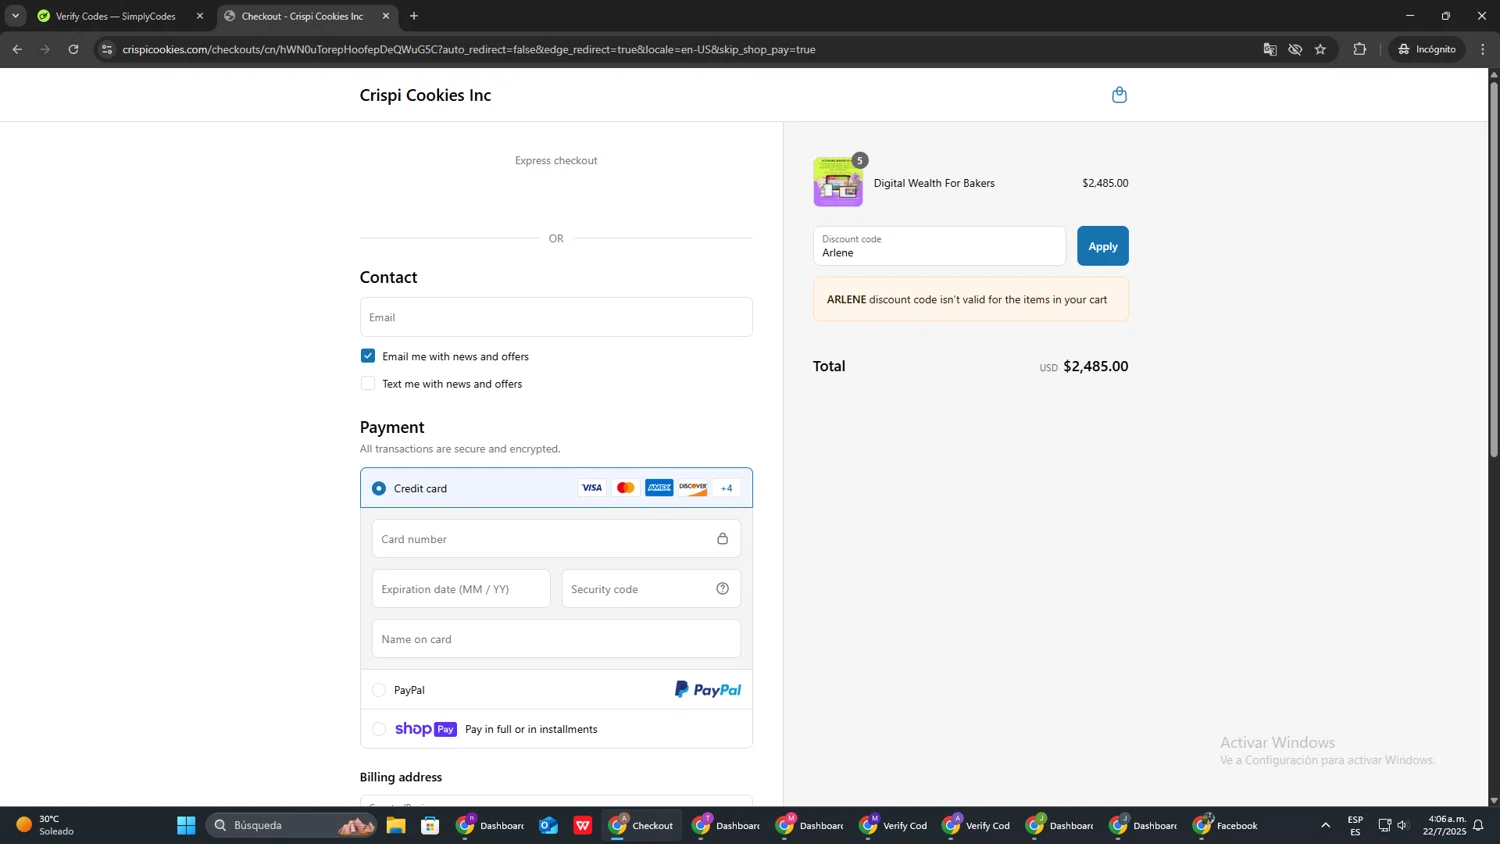Focus the Security code field
The image size is (1500, 844).
pos(651,589)
